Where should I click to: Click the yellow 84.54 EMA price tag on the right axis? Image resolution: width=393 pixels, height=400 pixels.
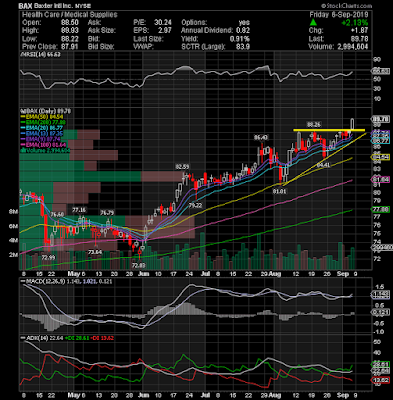pos(380,157)
